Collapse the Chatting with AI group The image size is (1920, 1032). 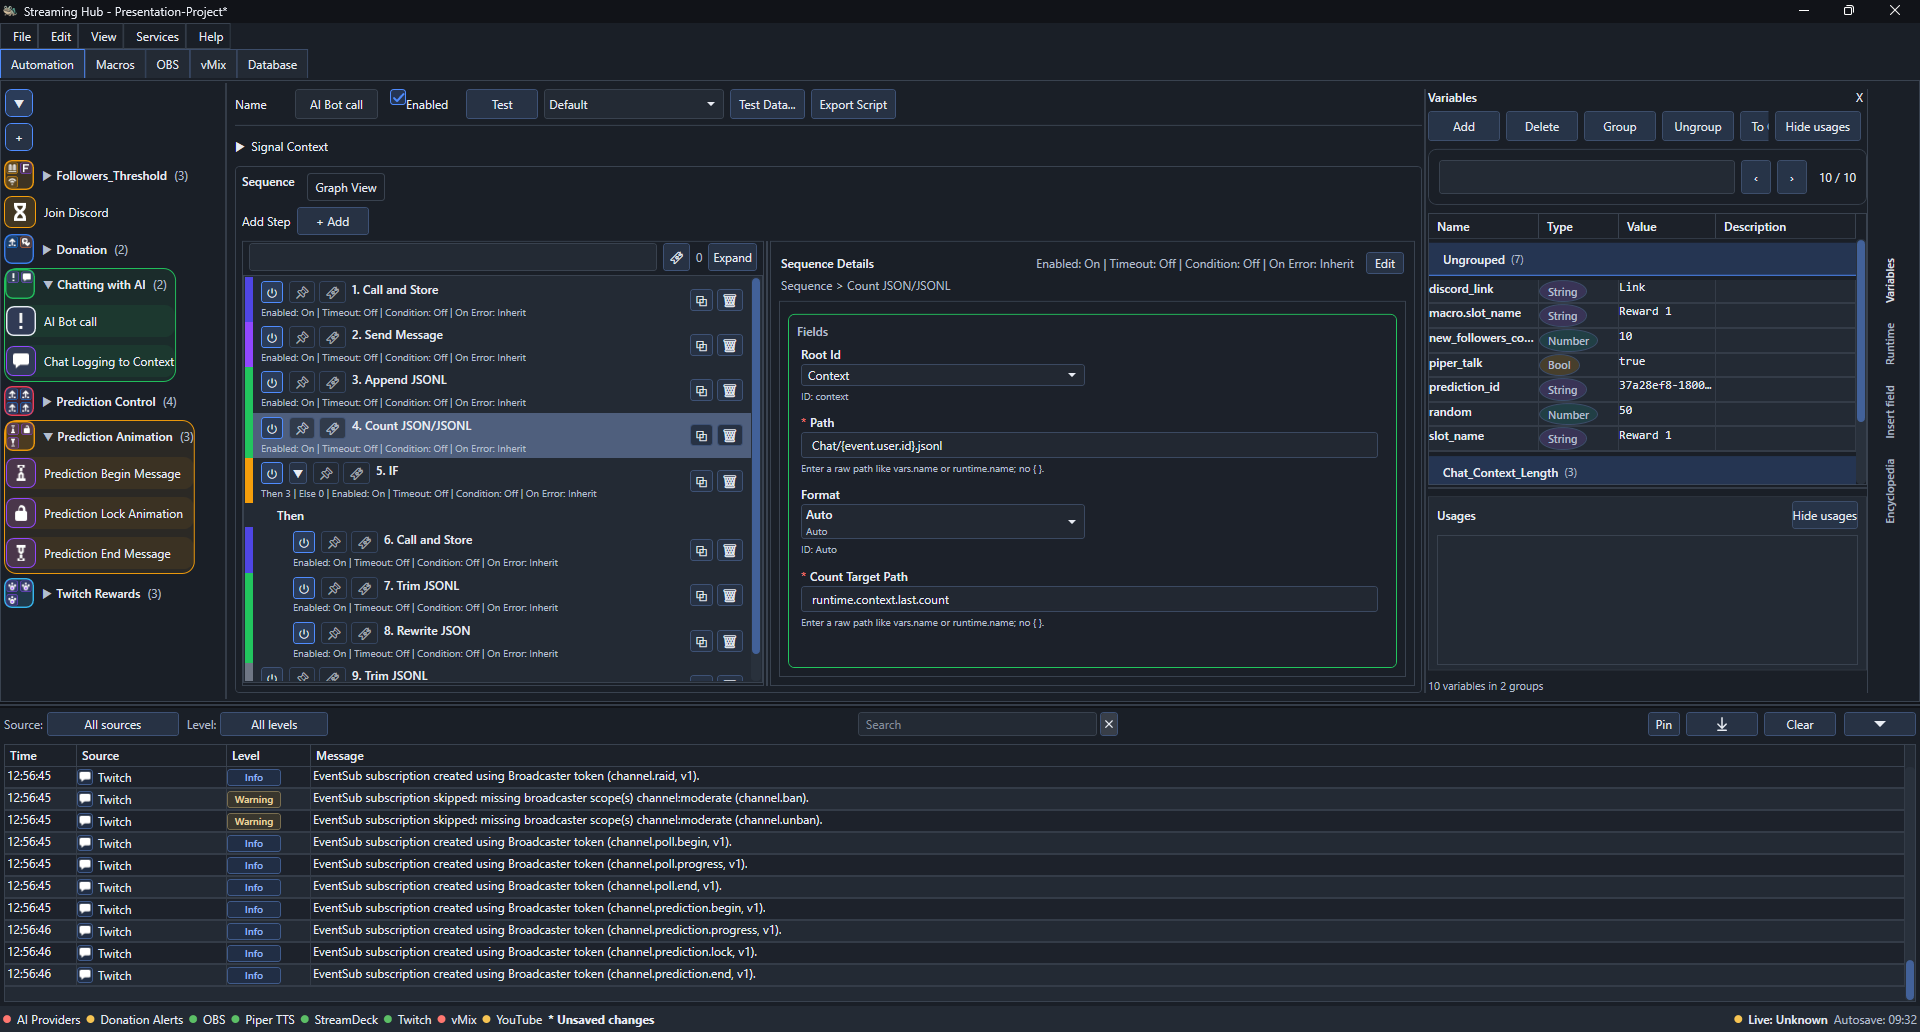48,285
